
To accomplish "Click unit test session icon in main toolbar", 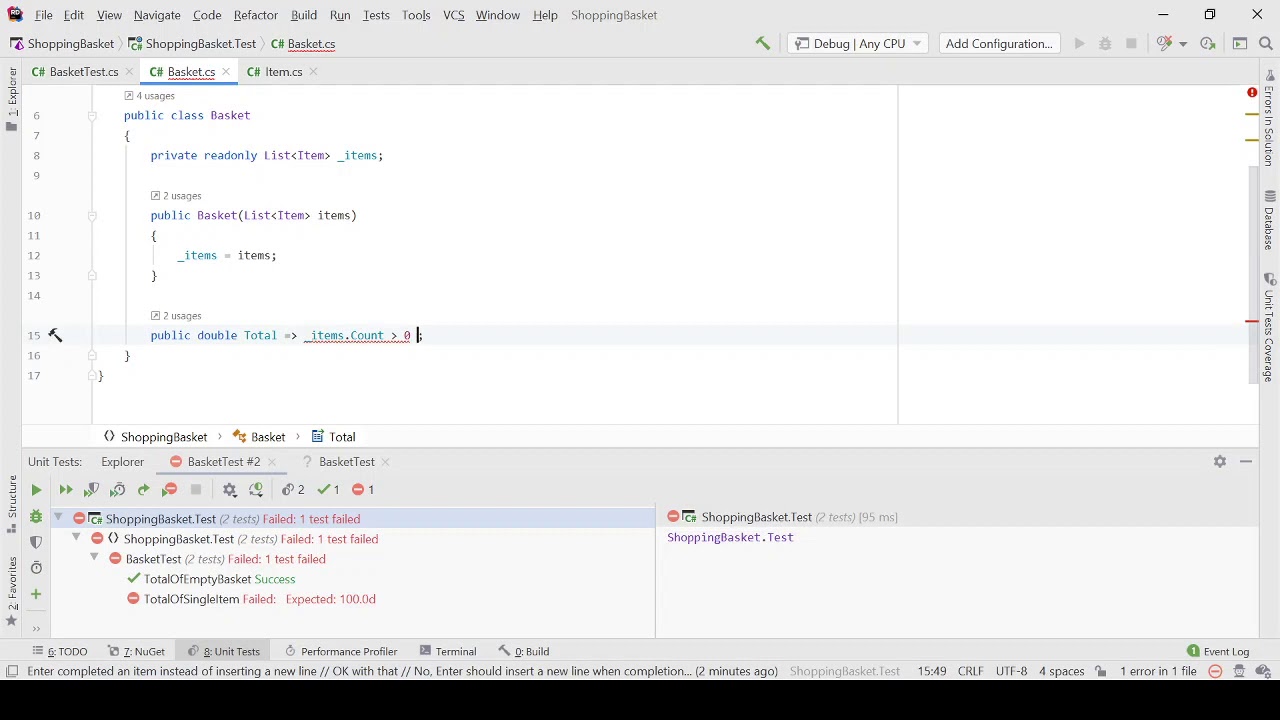I will (1164, 43).
